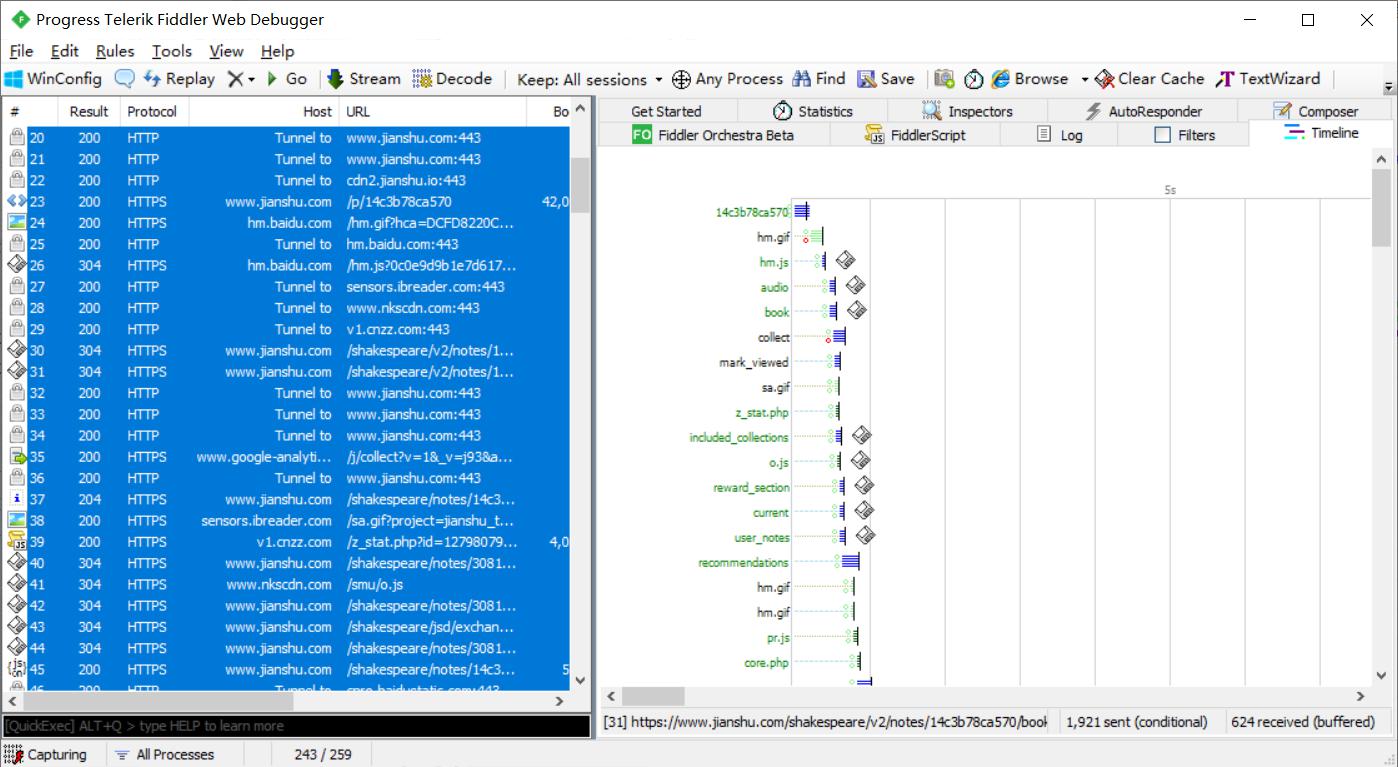Launch the TextWizard tool
Screen dimensions: 1398x767
pyautogui.click(x=1268, y=79)
